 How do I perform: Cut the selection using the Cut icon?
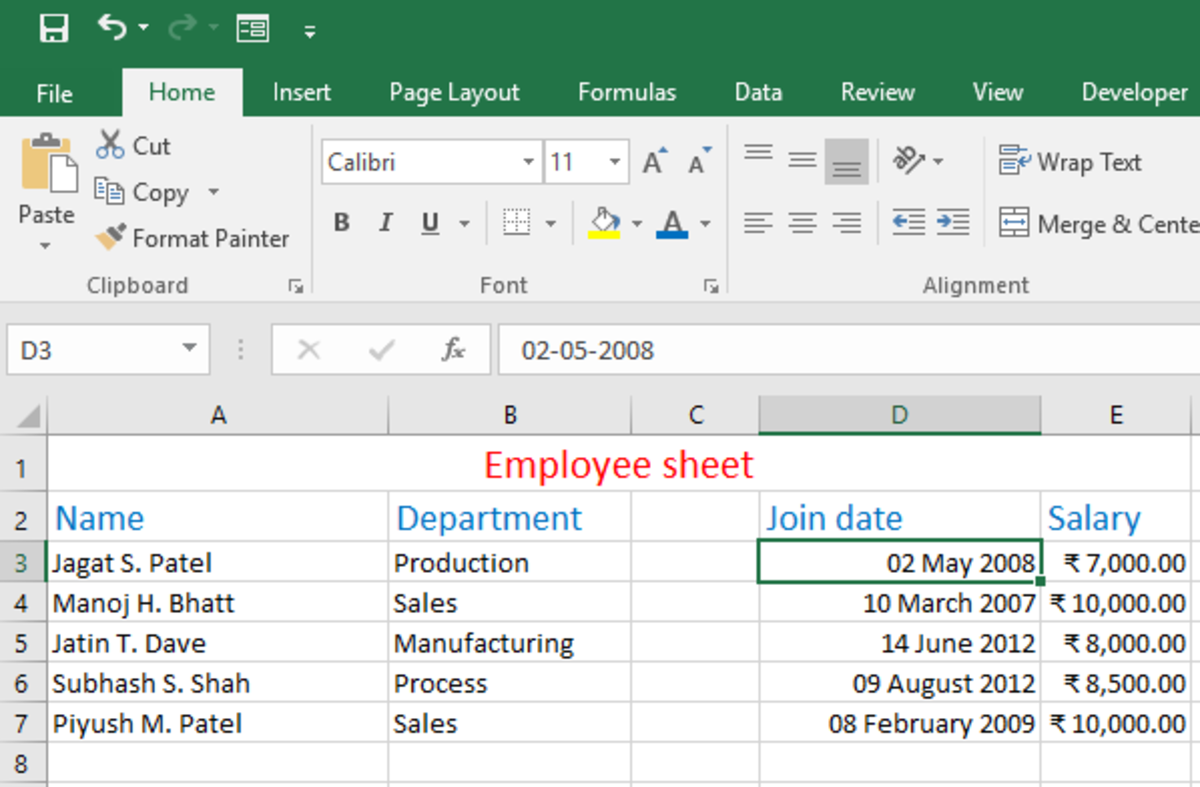click(x=135, y=145)
